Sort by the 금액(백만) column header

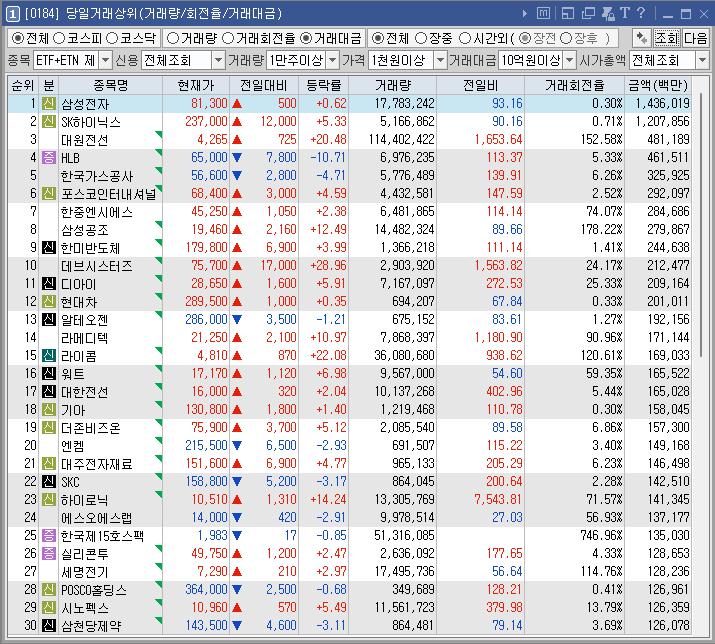tap(658, 85)
